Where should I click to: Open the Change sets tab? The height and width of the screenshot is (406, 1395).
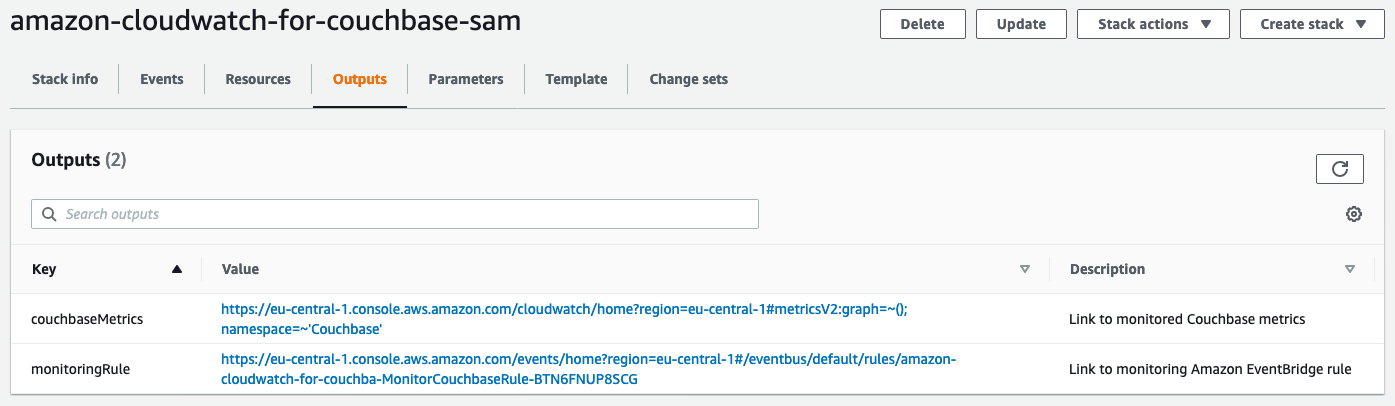(689, 79)
